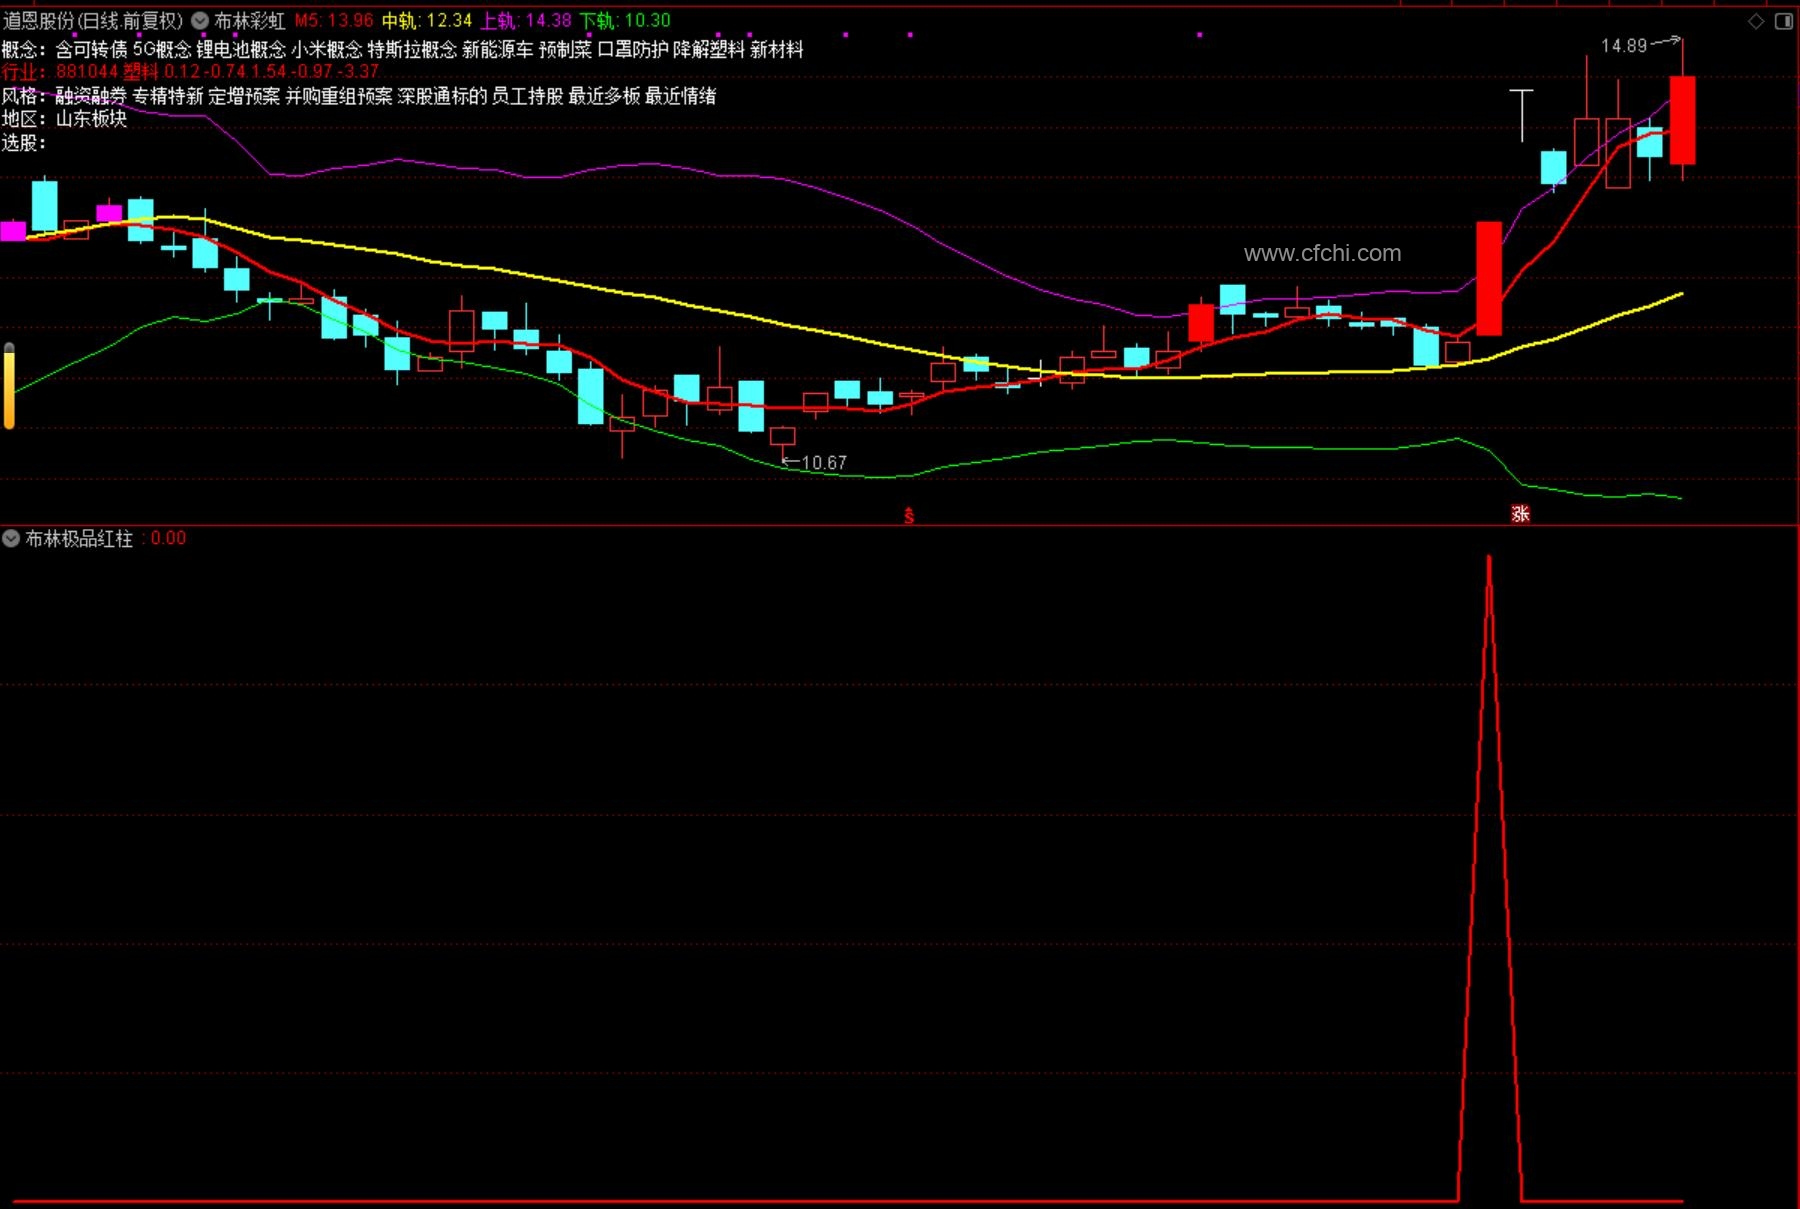Click the red 涨 marker on the chart
The image size is (1800, 1209).
pos(1520,514)
